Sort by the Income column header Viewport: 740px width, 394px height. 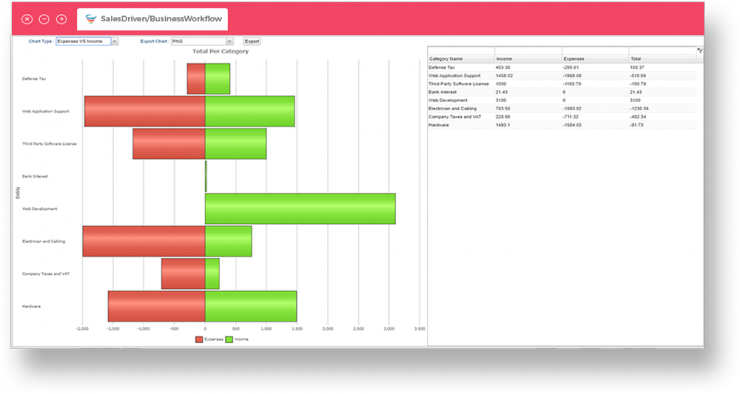(x=528, y=59)
